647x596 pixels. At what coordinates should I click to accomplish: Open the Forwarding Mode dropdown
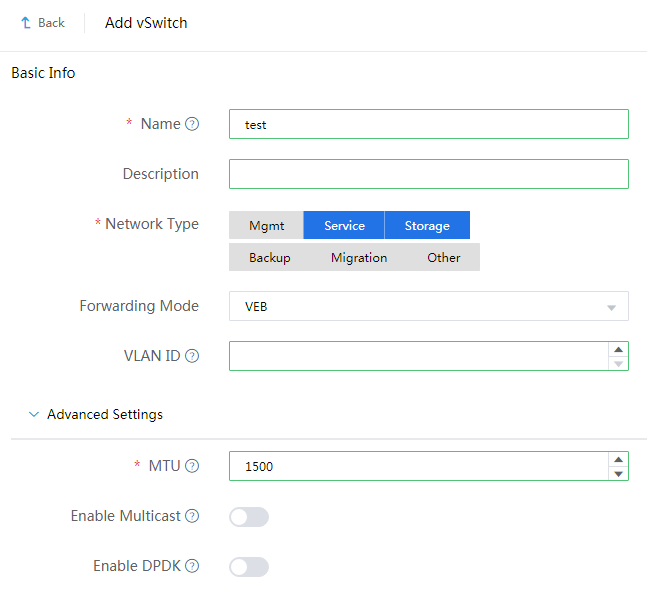[x=428, y=307]
